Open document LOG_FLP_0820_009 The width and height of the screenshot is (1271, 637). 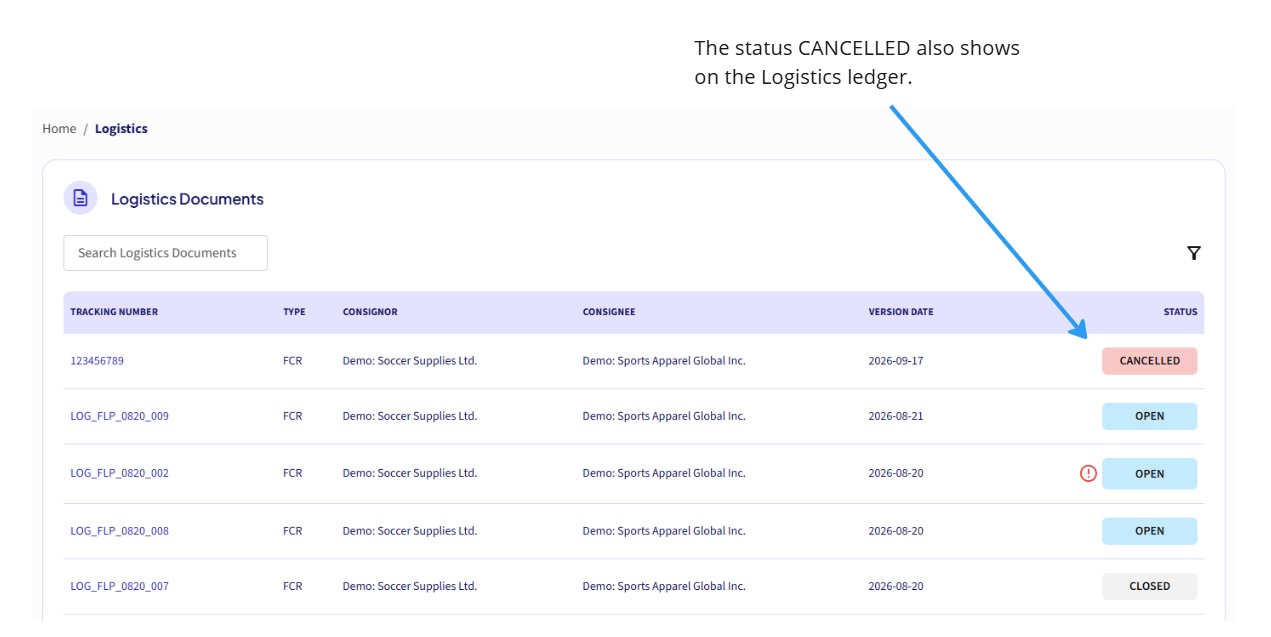pos(119,416)
